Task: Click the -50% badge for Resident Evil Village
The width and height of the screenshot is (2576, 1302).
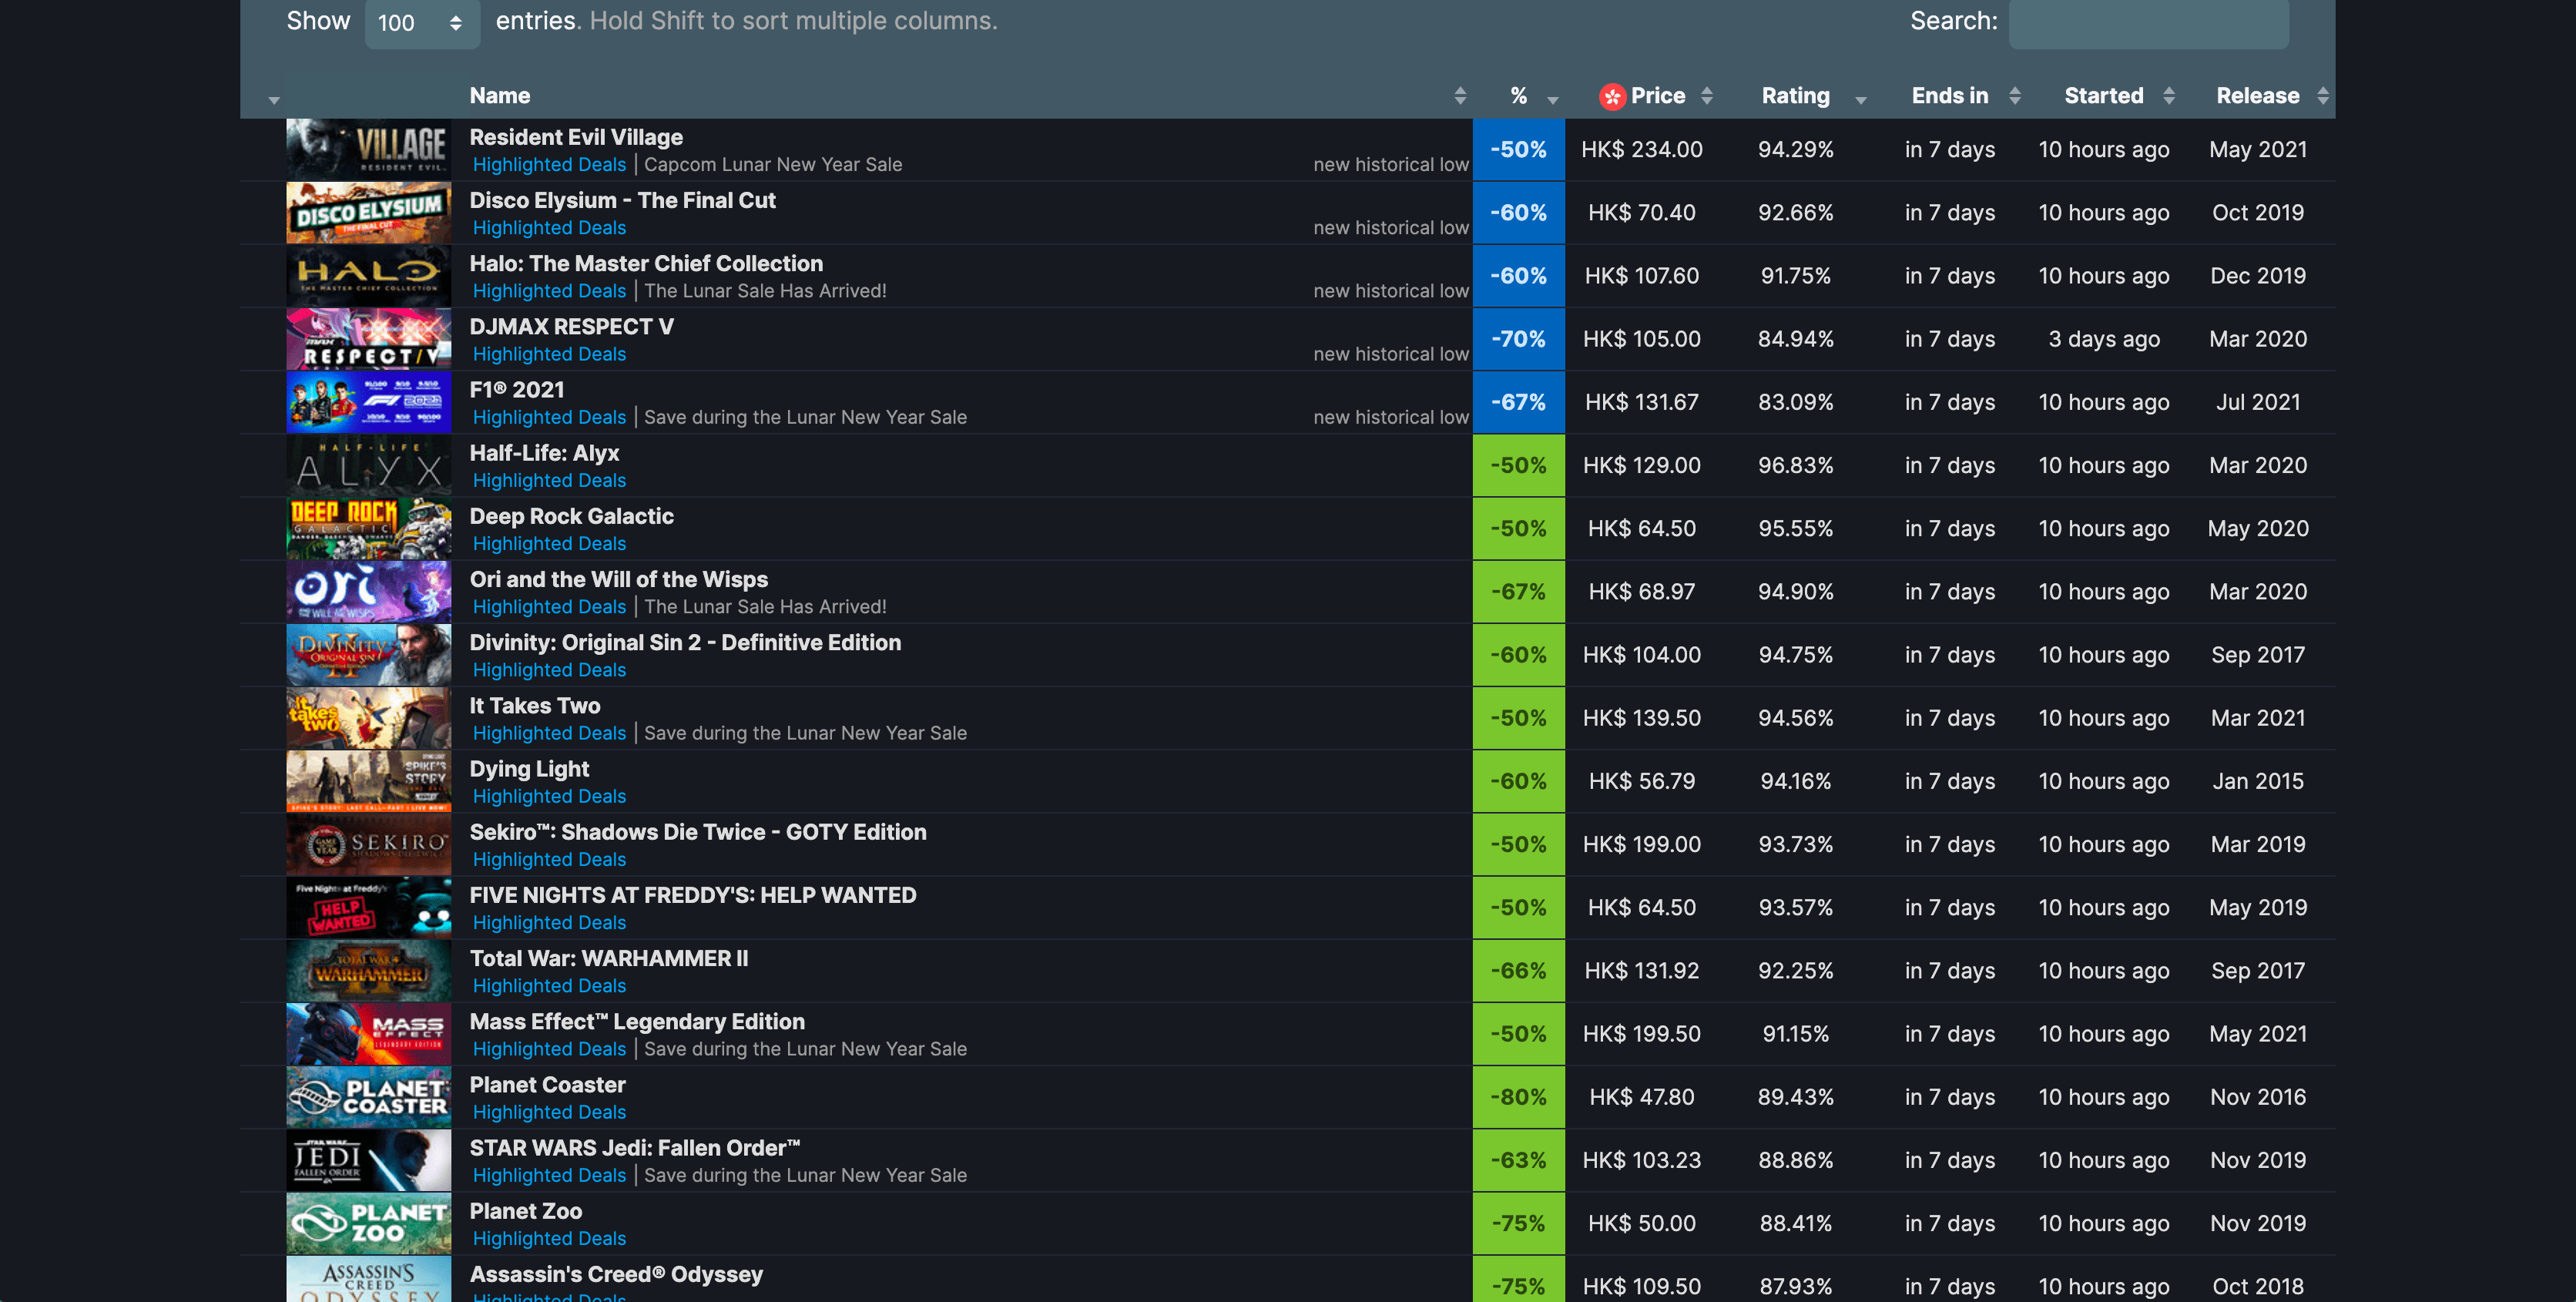Action: pos(1518,150)
